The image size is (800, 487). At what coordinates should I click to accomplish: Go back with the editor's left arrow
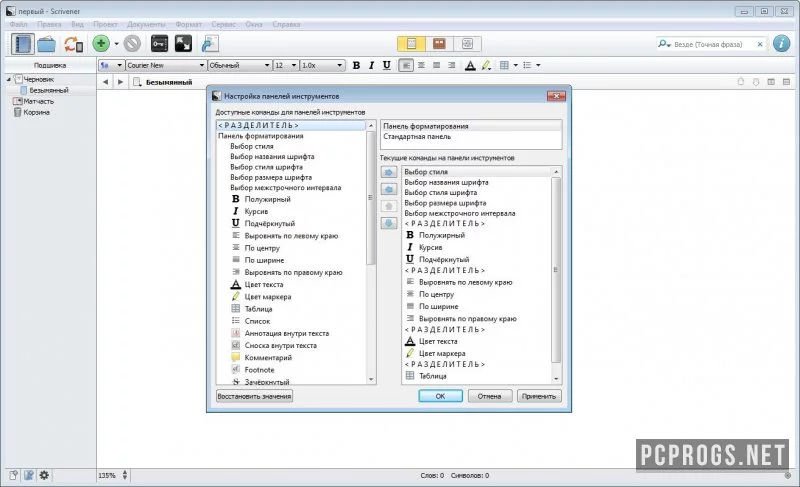point(105,82)
